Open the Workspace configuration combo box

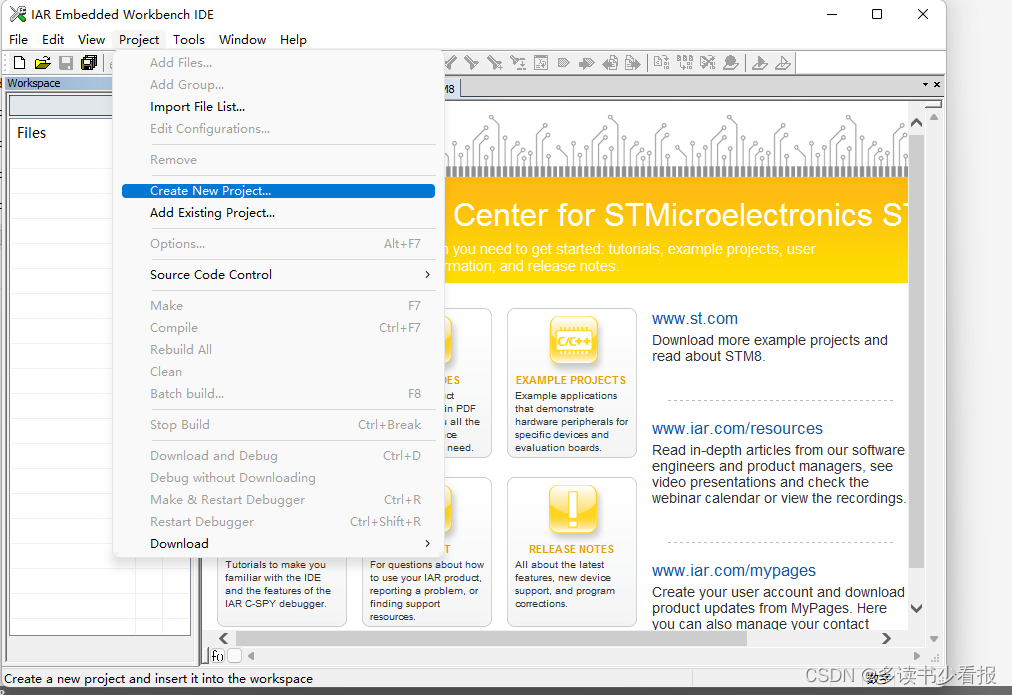(x=61, y=105)
